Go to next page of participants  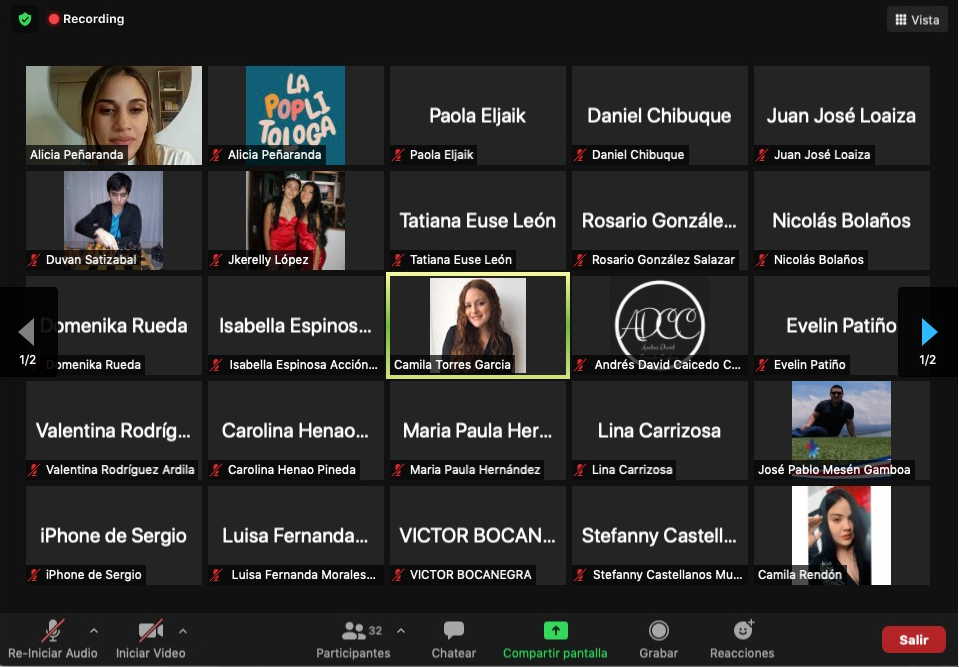tap(929, 331)
